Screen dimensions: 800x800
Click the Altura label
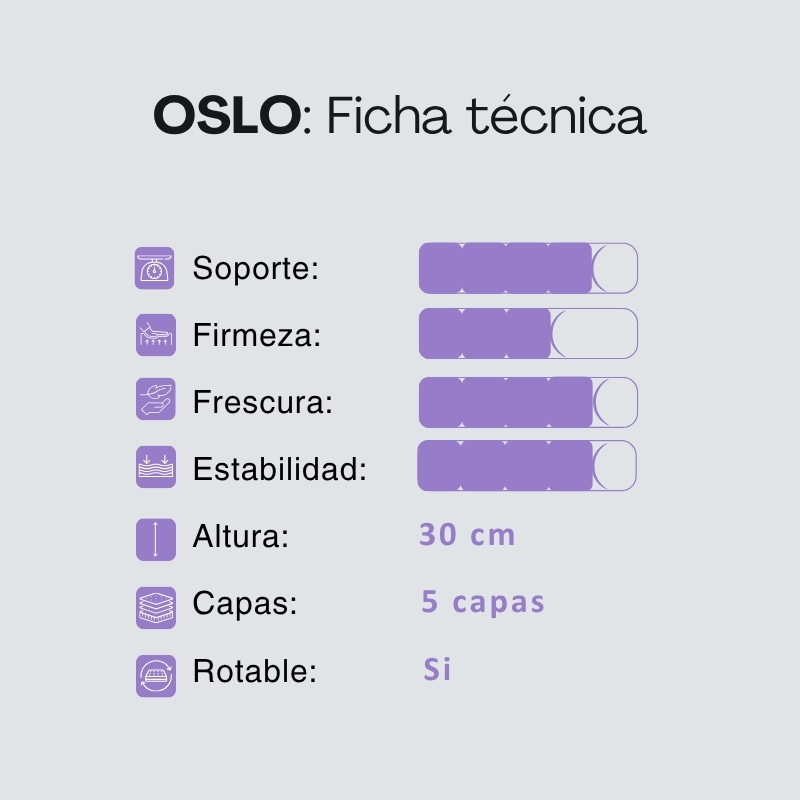point(240,537)
